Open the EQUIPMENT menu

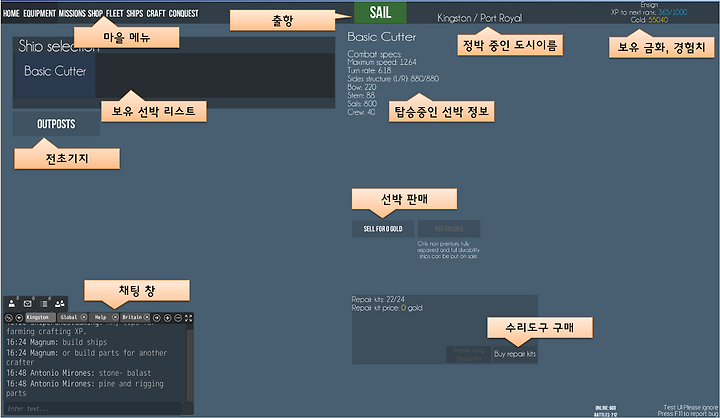tap(39, 14)
